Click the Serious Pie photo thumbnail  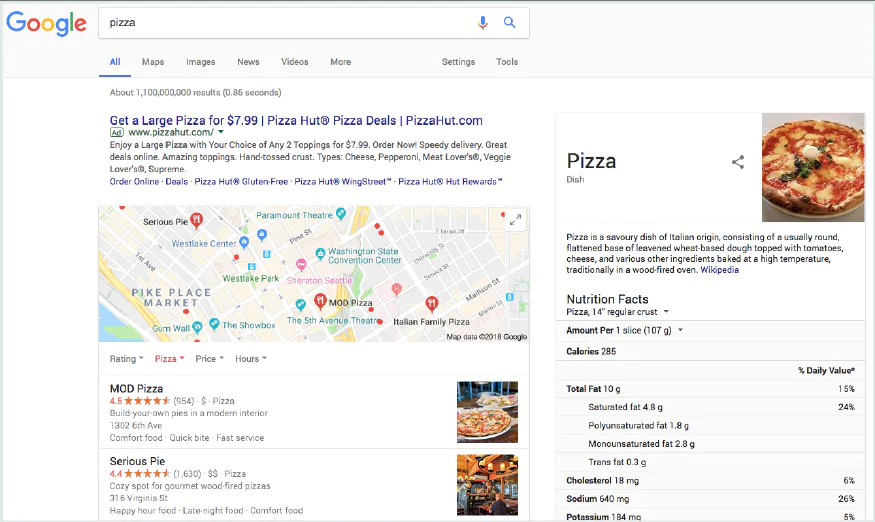click(487, 485)
